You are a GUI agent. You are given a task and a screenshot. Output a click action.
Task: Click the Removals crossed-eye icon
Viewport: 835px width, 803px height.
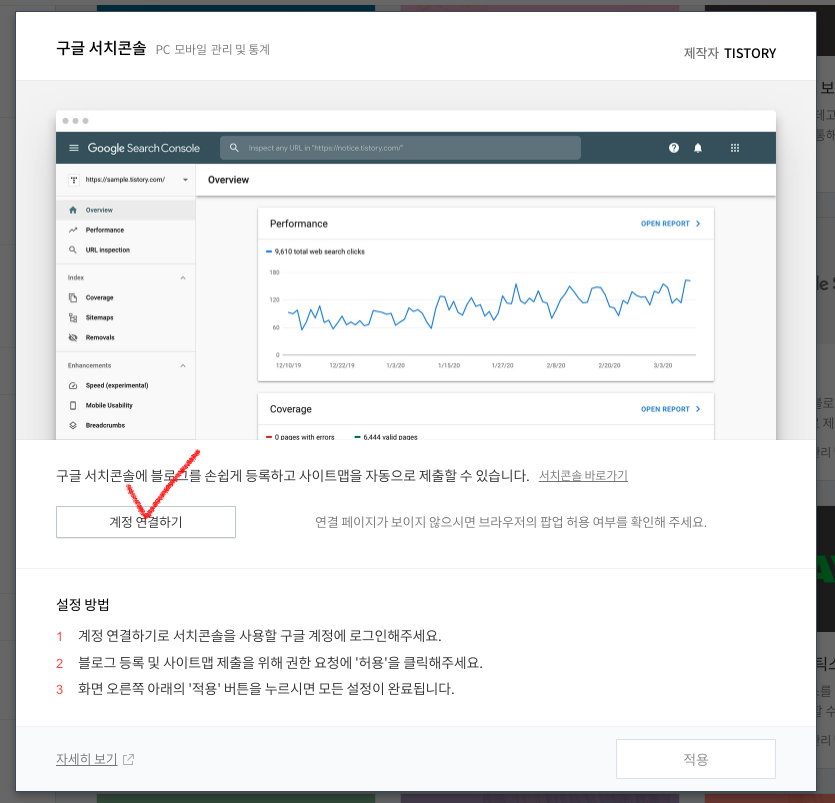[x=73, y=338]
